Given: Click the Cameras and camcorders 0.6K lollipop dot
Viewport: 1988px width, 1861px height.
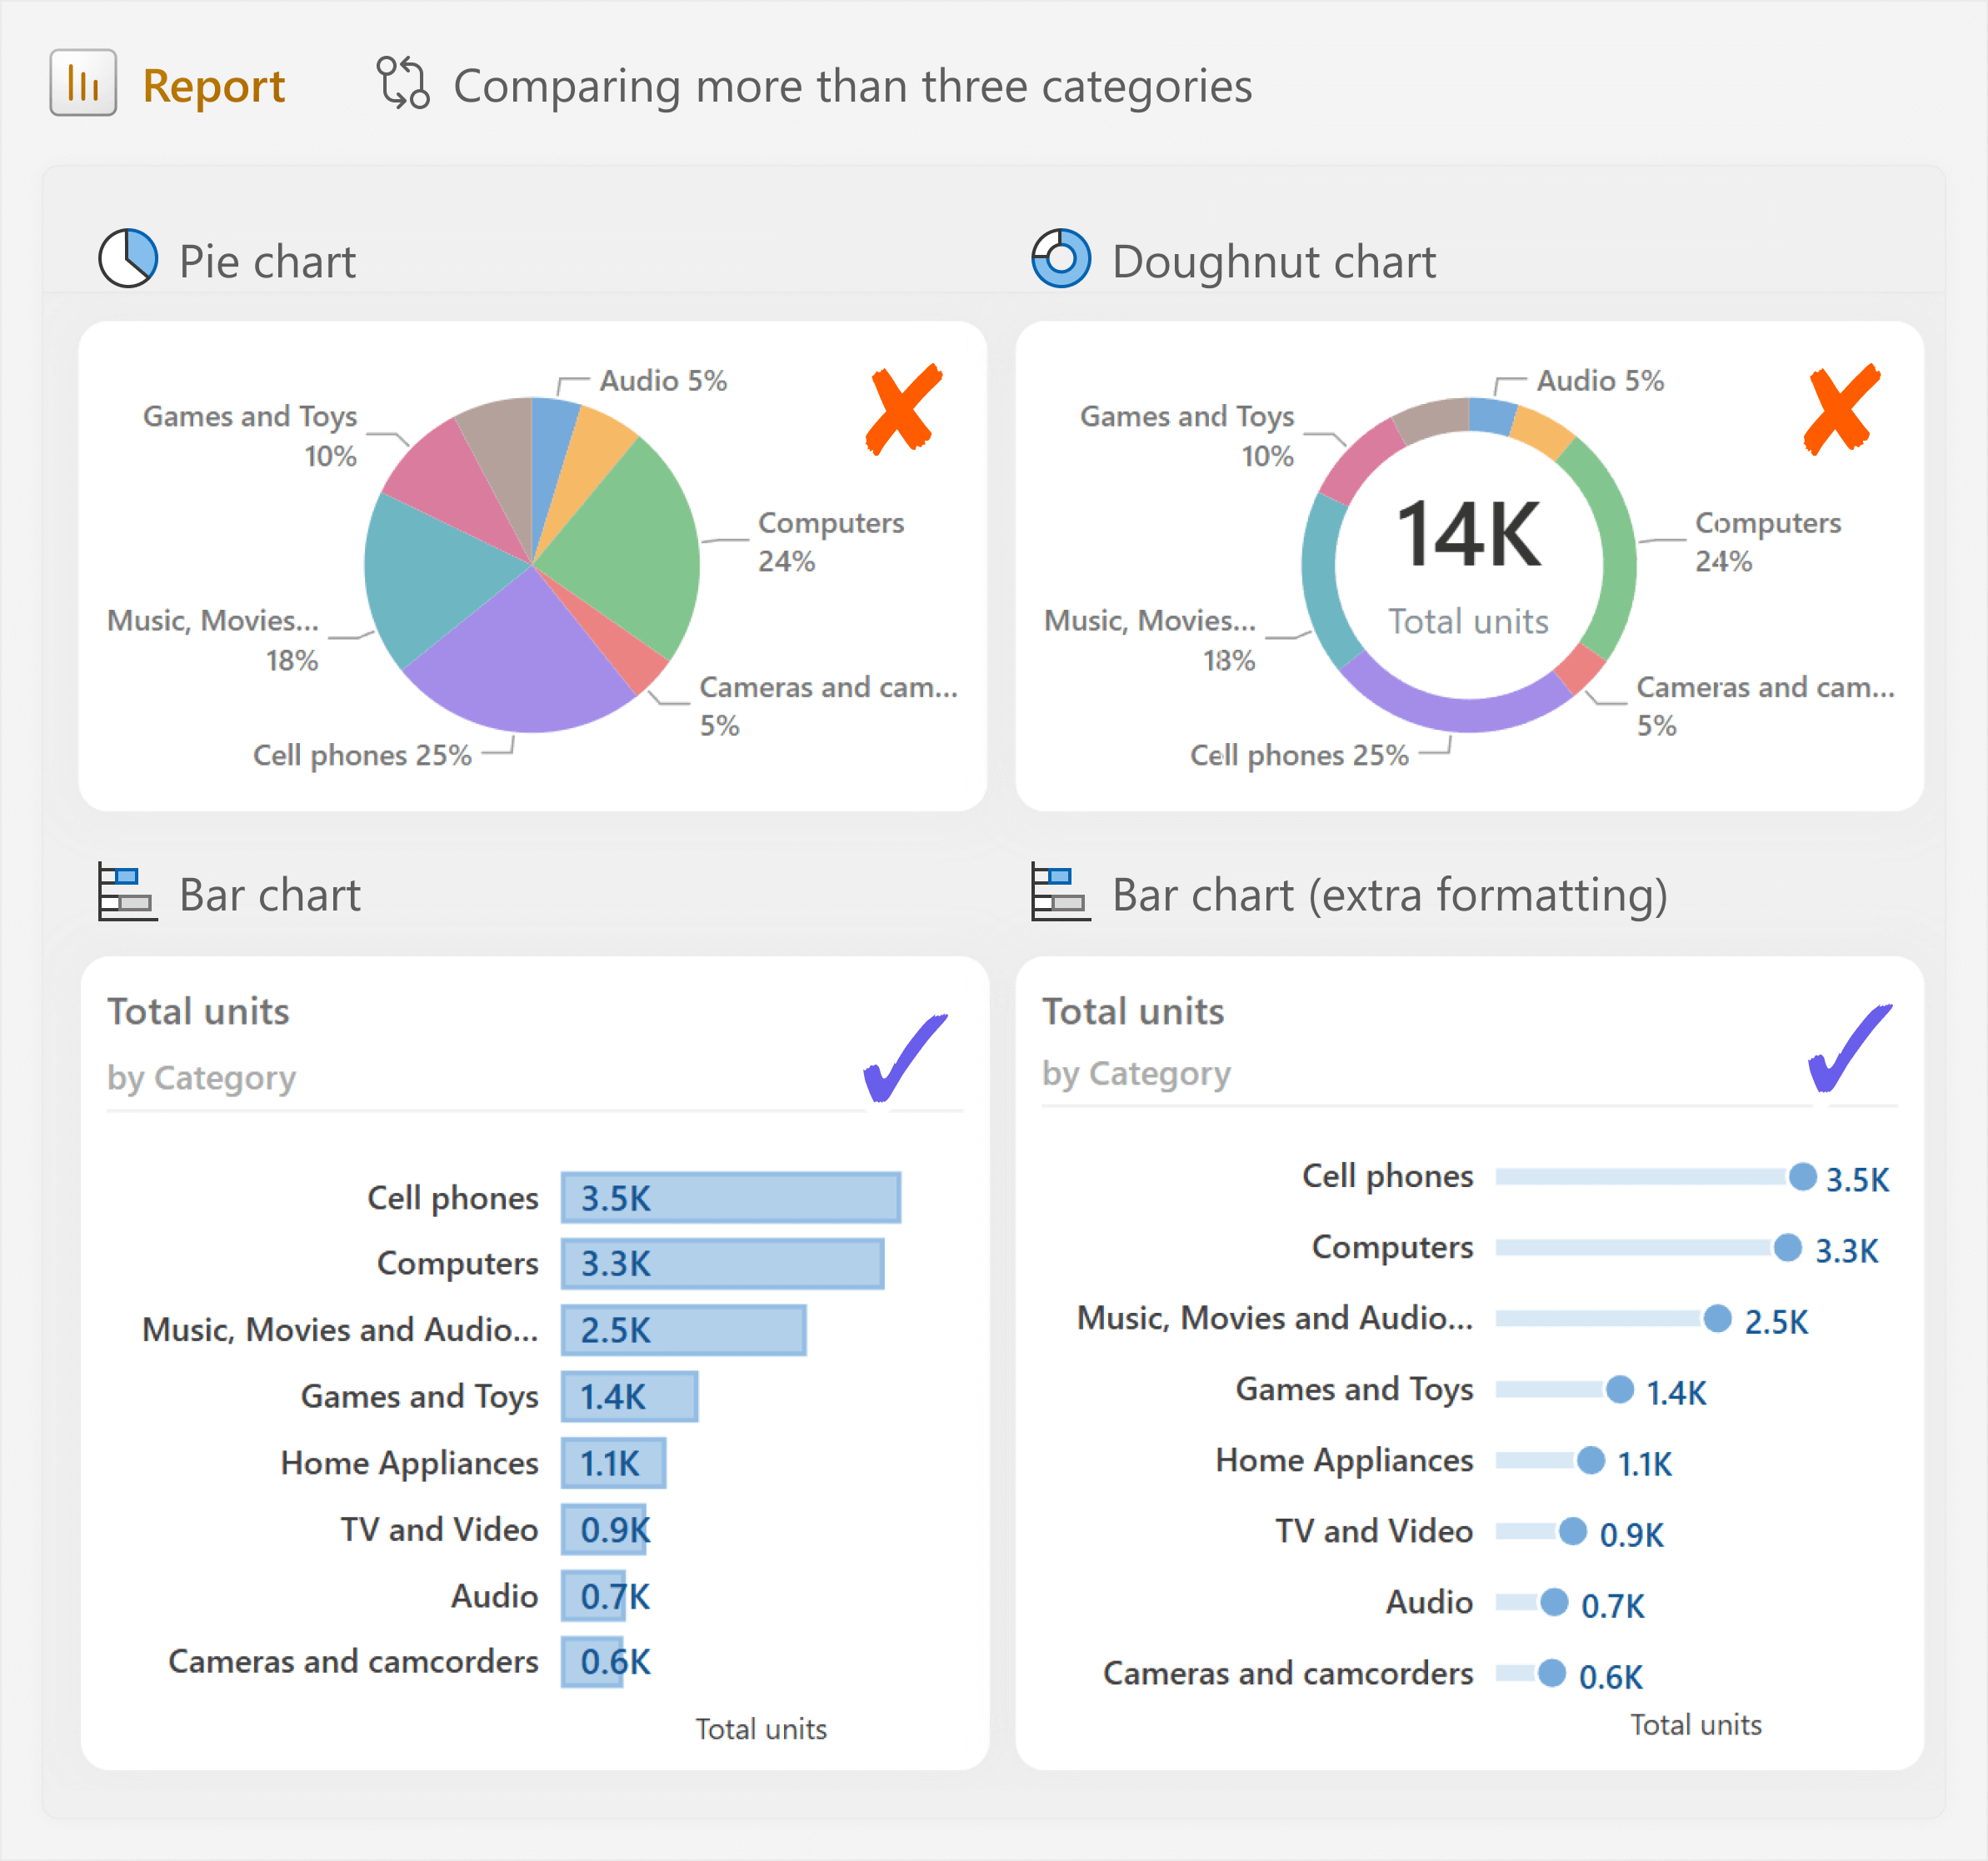Looking at the screenshot, I should click(1551, 1672).
